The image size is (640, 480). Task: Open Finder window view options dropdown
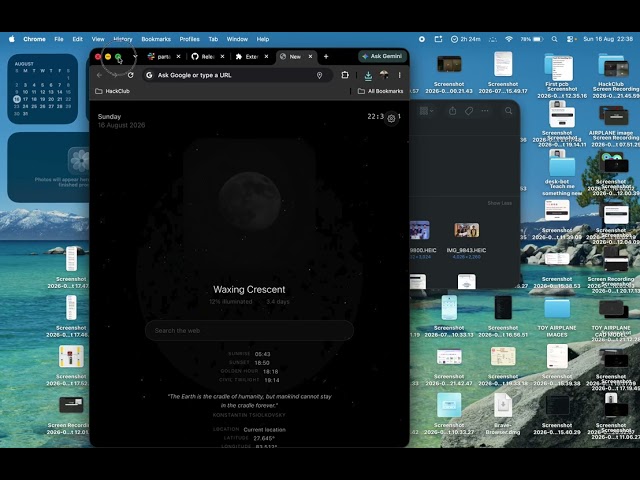[x=426, y=111]
